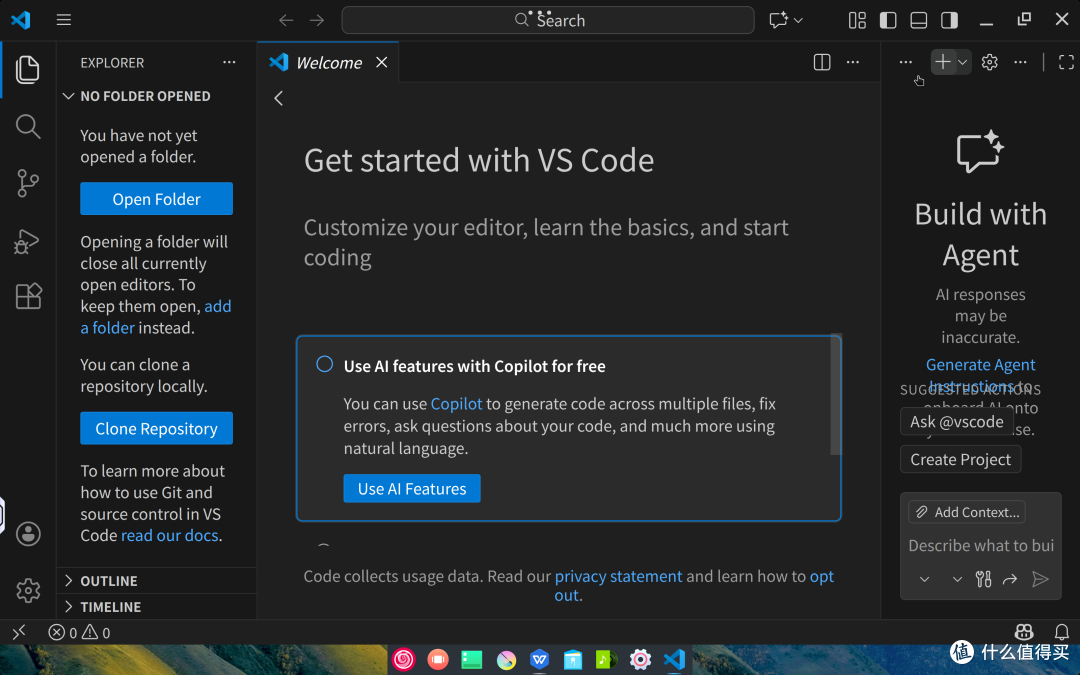Expand the Timeline section

(x=157, y=607)
